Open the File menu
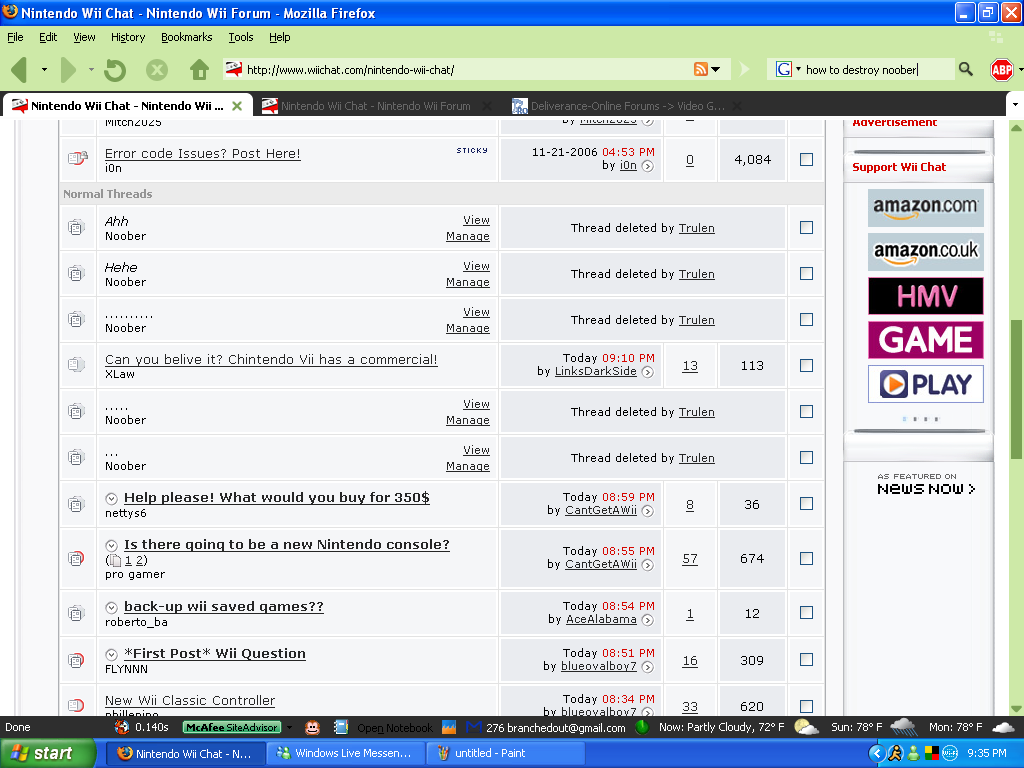This screenshot has width=1024, height=768. coord(15,37)
